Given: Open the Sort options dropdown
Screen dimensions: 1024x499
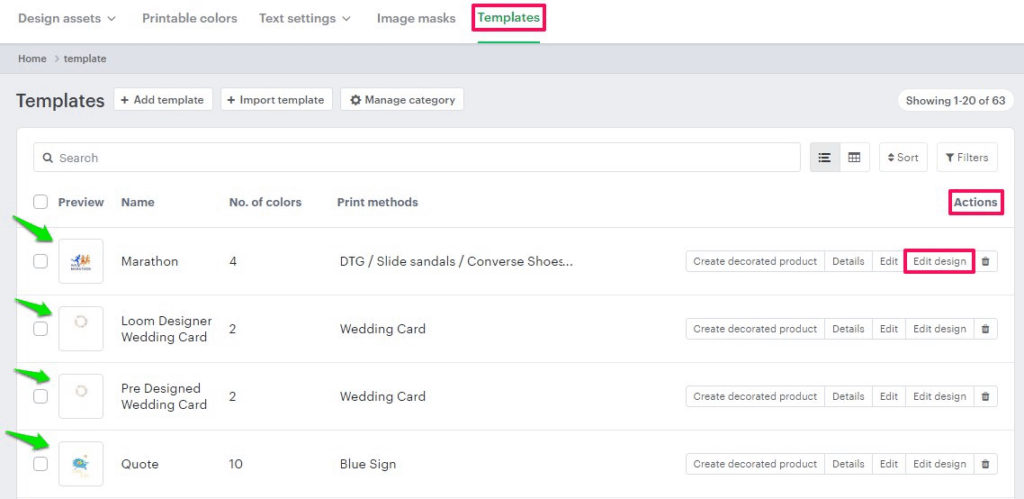Looking at the screenshot, I should [903, 158].
